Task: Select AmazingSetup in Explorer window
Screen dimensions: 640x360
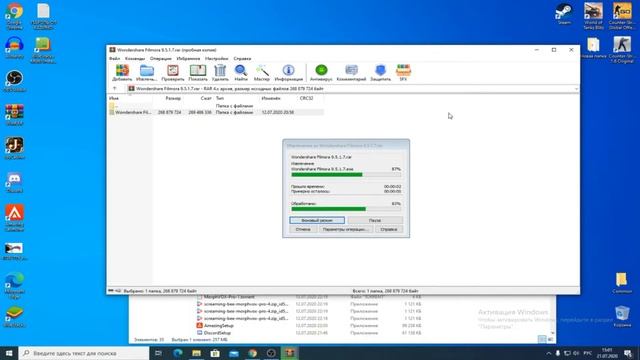Action: pos(219,326)
